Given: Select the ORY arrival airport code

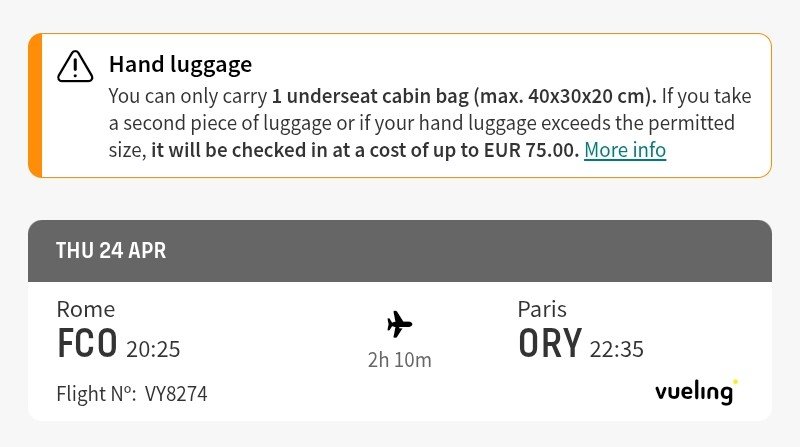Looking at the screenshot, I should pos(549,344).
